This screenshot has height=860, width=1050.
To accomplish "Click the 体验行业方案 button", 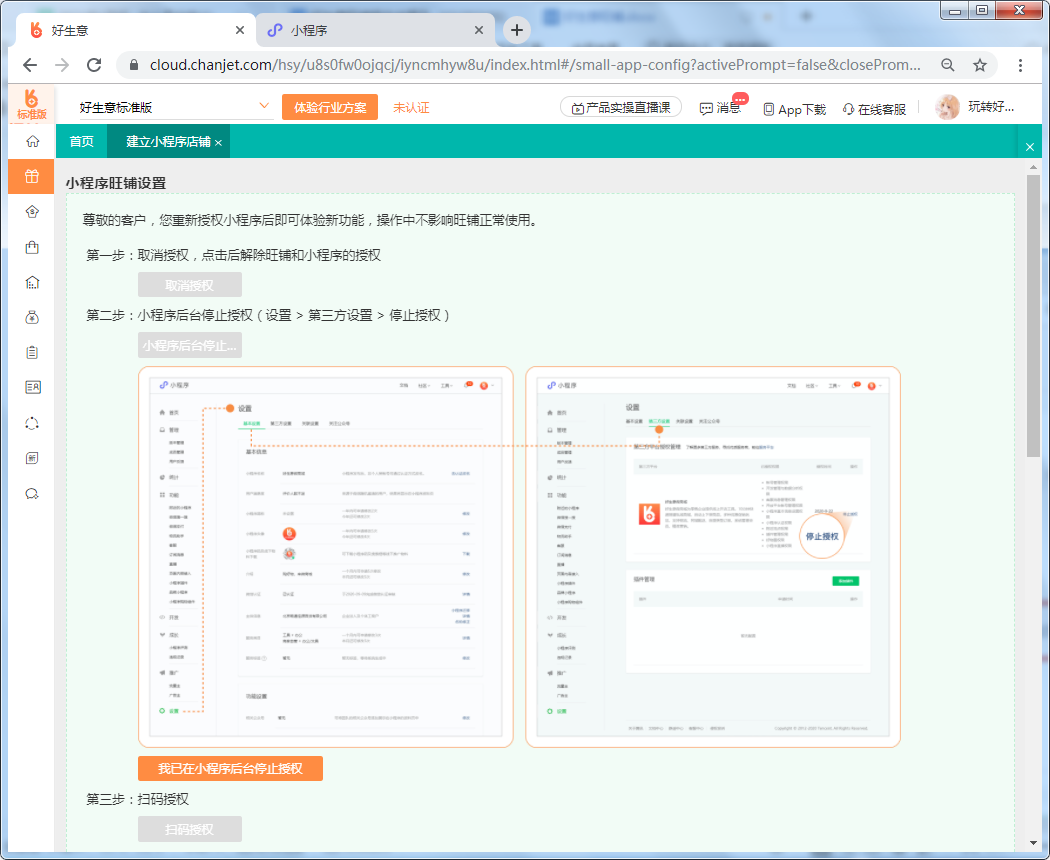I will pyautogui.click(x=330, y=107).
